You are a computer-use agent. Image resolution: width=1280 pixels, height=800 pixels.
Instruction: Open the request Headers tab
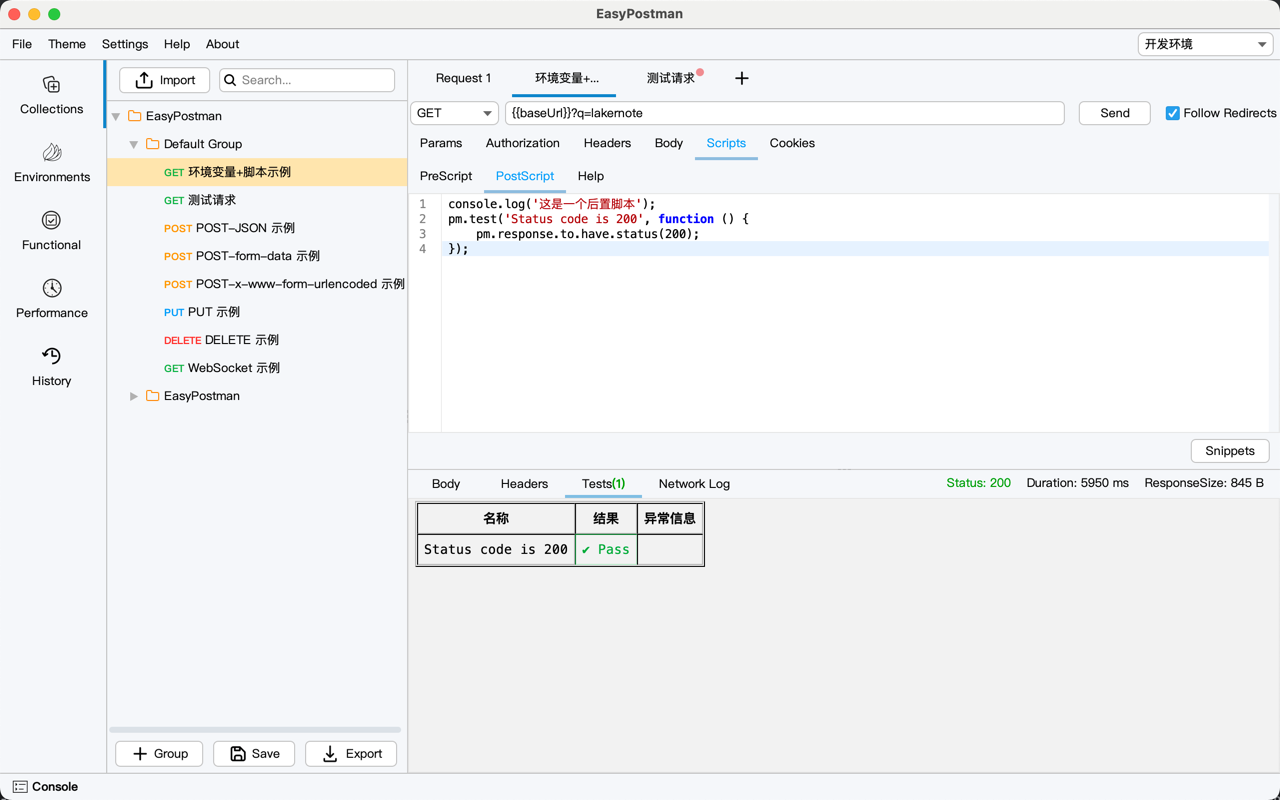tap(607, 143)
